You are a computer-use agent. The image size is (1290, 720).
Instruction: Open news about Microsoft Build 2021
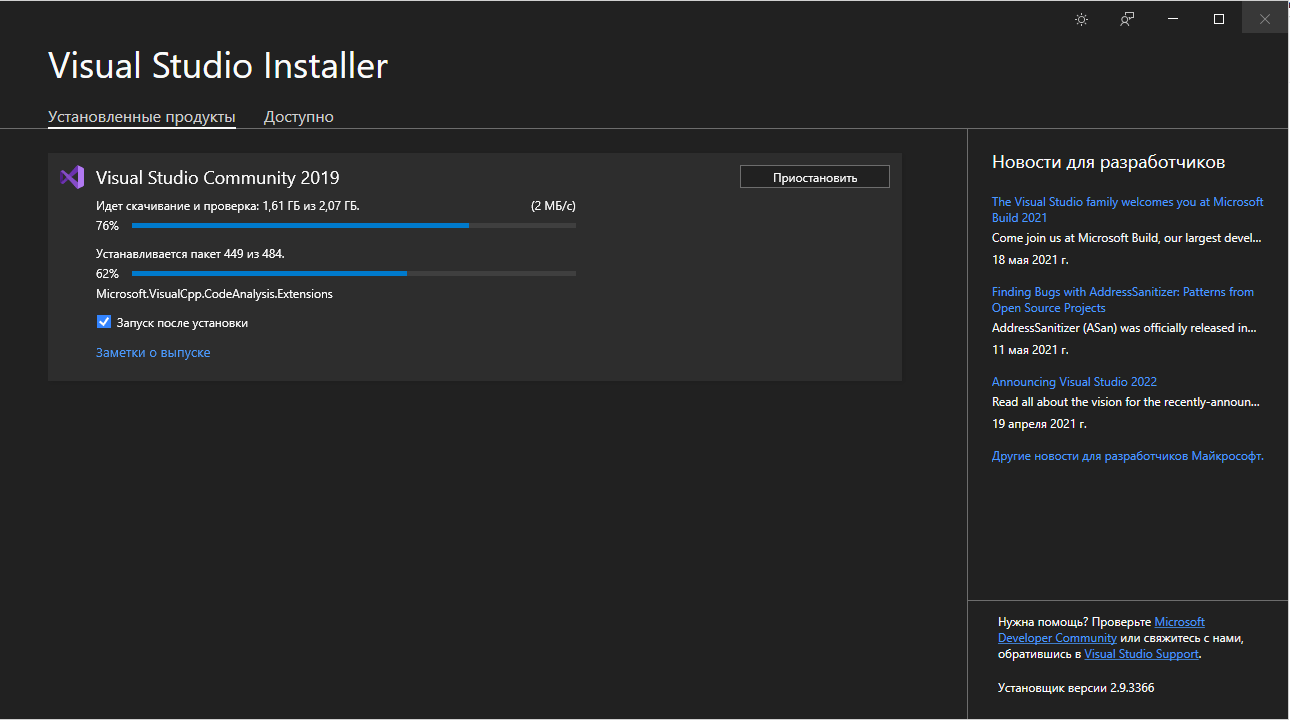click(1128, 209)
